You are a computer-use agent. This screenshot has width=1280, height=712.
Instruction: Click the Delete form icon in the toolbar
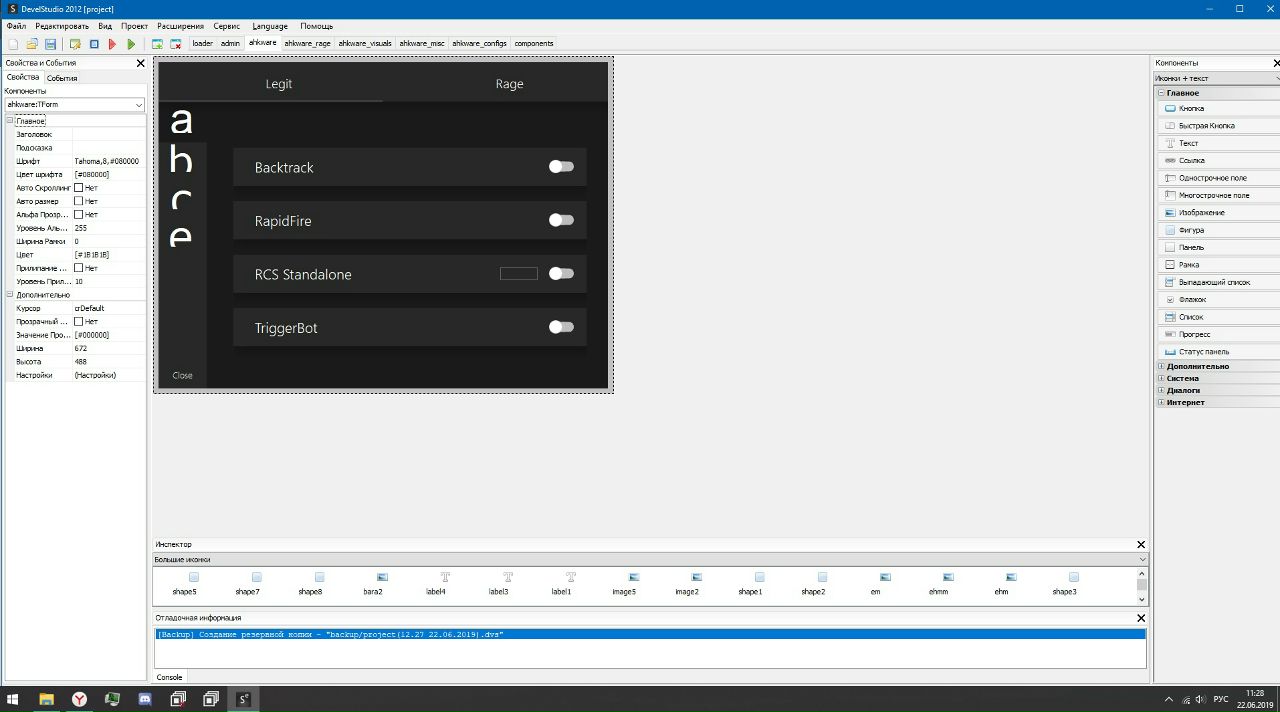click(175, 44)
